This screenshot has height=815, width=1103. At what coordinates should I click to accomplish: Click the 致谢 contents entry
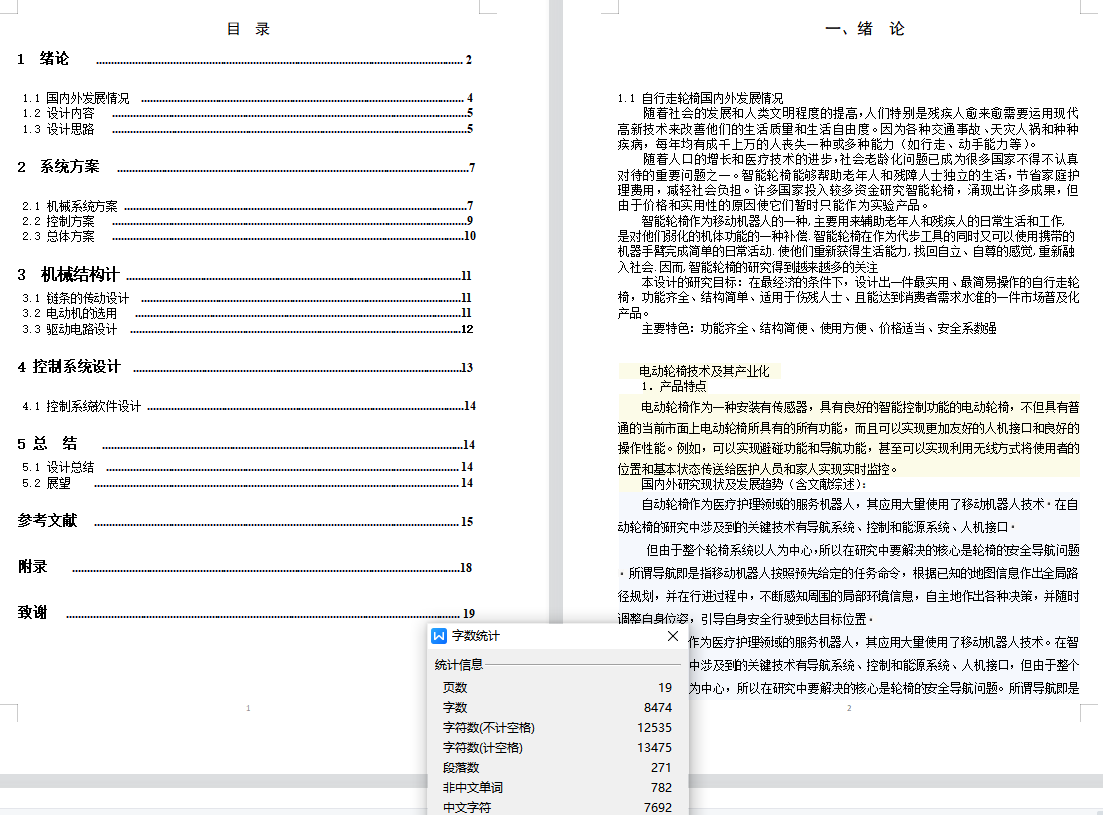click(x=33, y=613)
